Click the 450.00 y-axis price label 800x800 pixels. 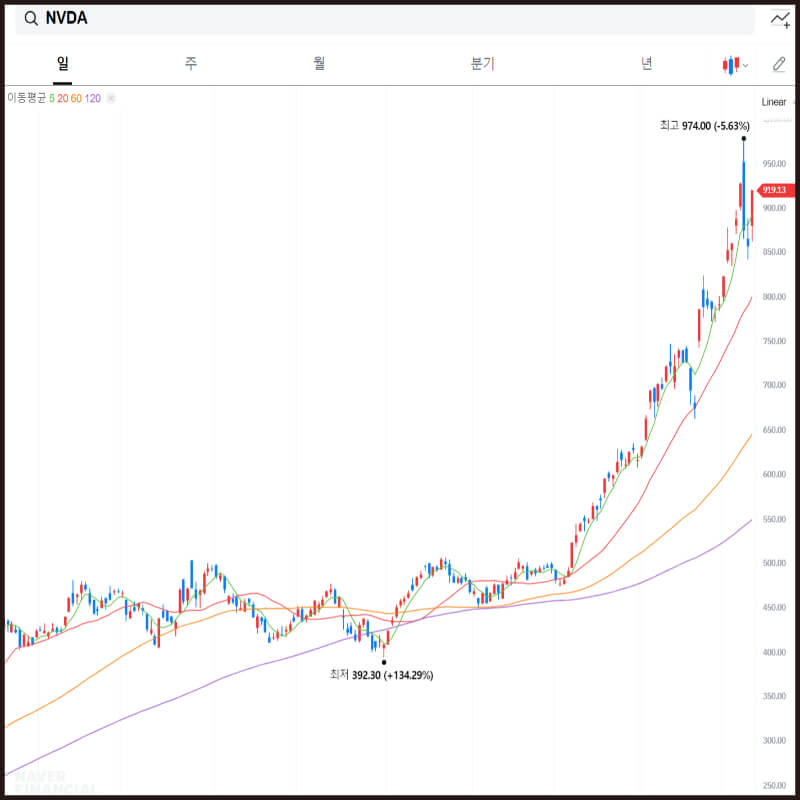pyautogui.click(x=774, y=607)
